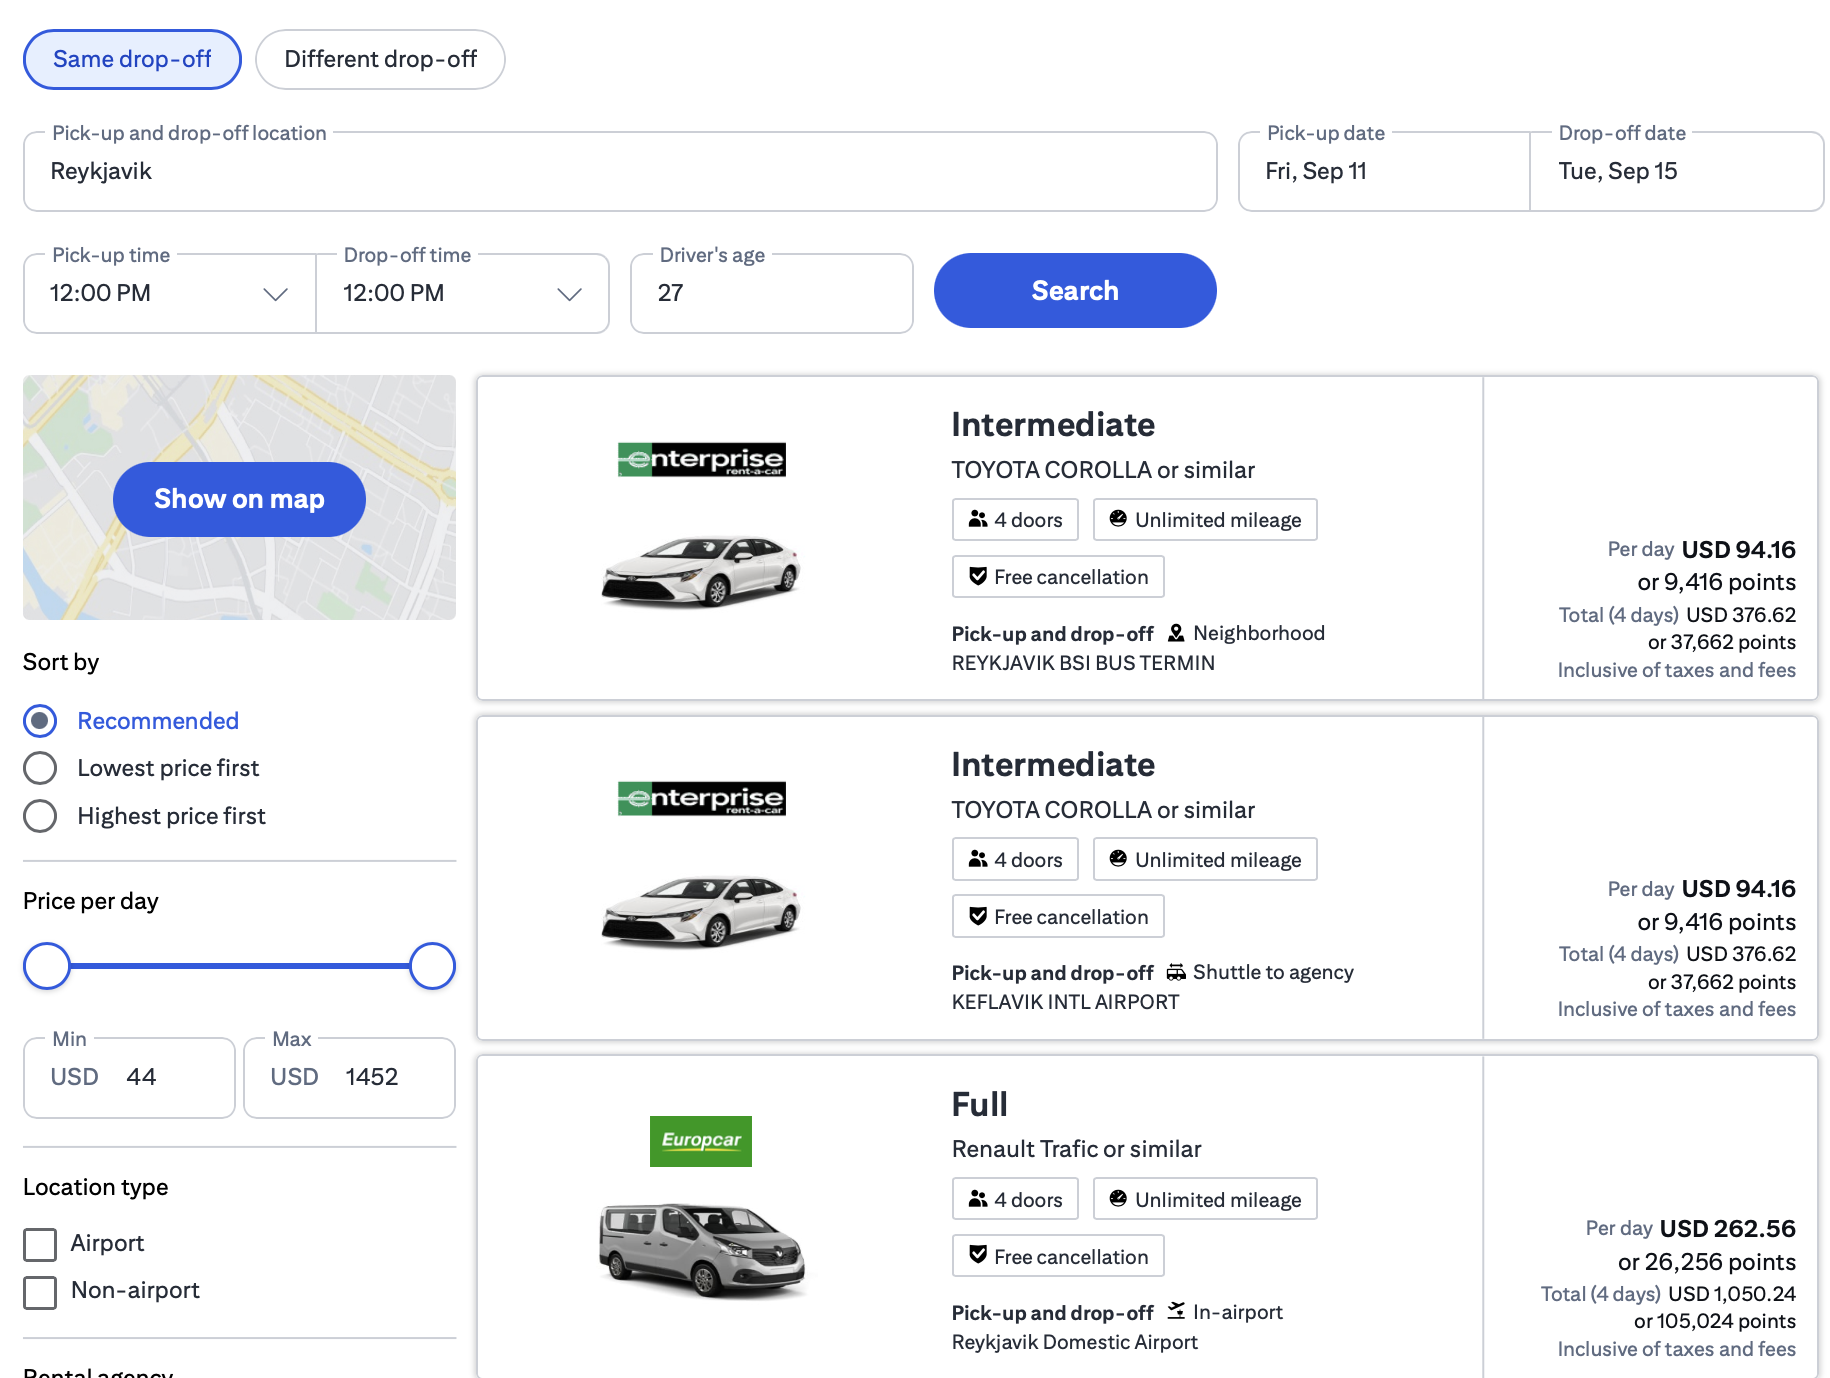Click the free cancellation shield icon on the first listing

[976, 576]
